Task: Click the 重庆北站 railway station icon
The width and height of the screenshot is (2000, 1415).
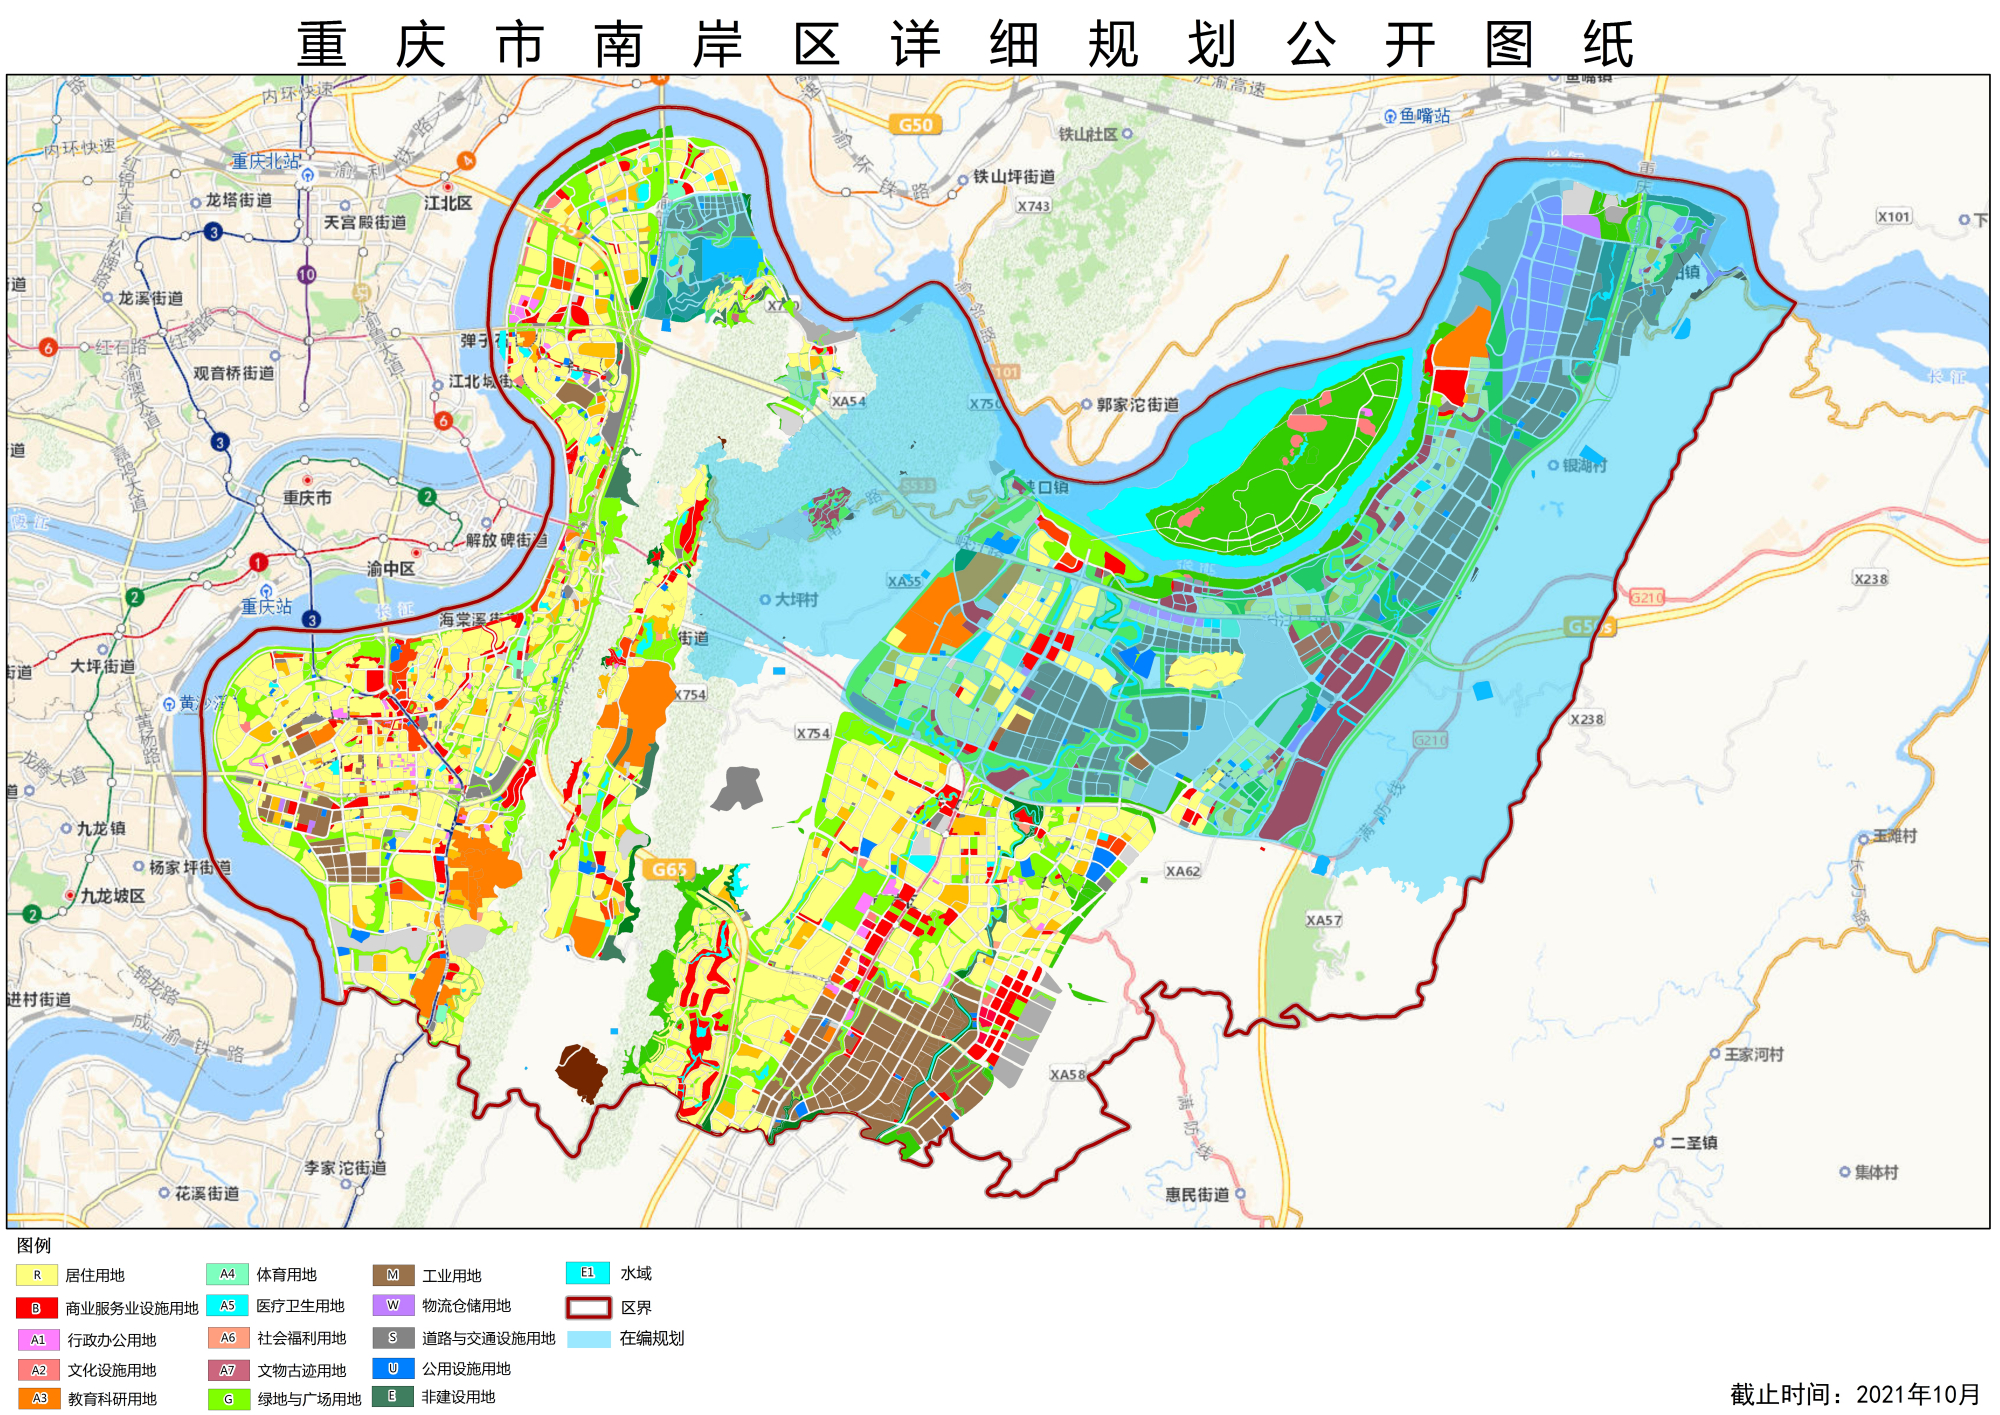Action: pos(308,175)
